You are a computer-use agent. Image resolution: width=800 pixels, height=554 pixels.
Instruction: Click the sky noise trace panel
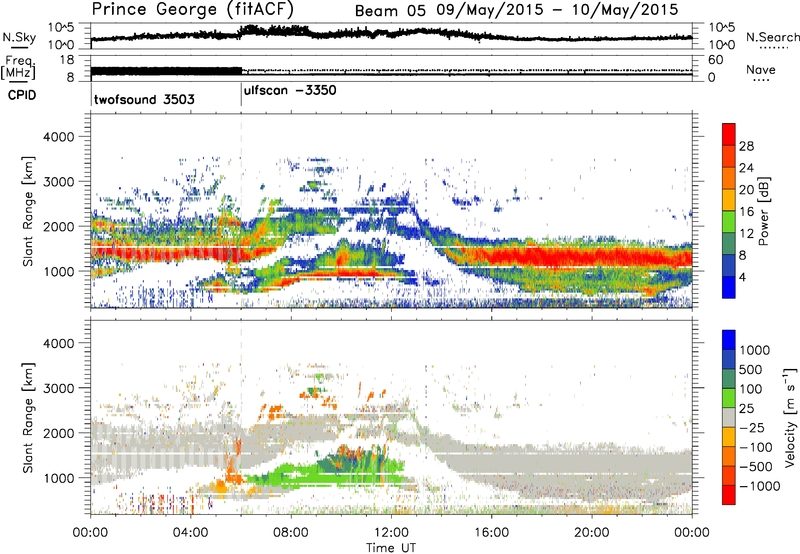(x=391, y=36)
